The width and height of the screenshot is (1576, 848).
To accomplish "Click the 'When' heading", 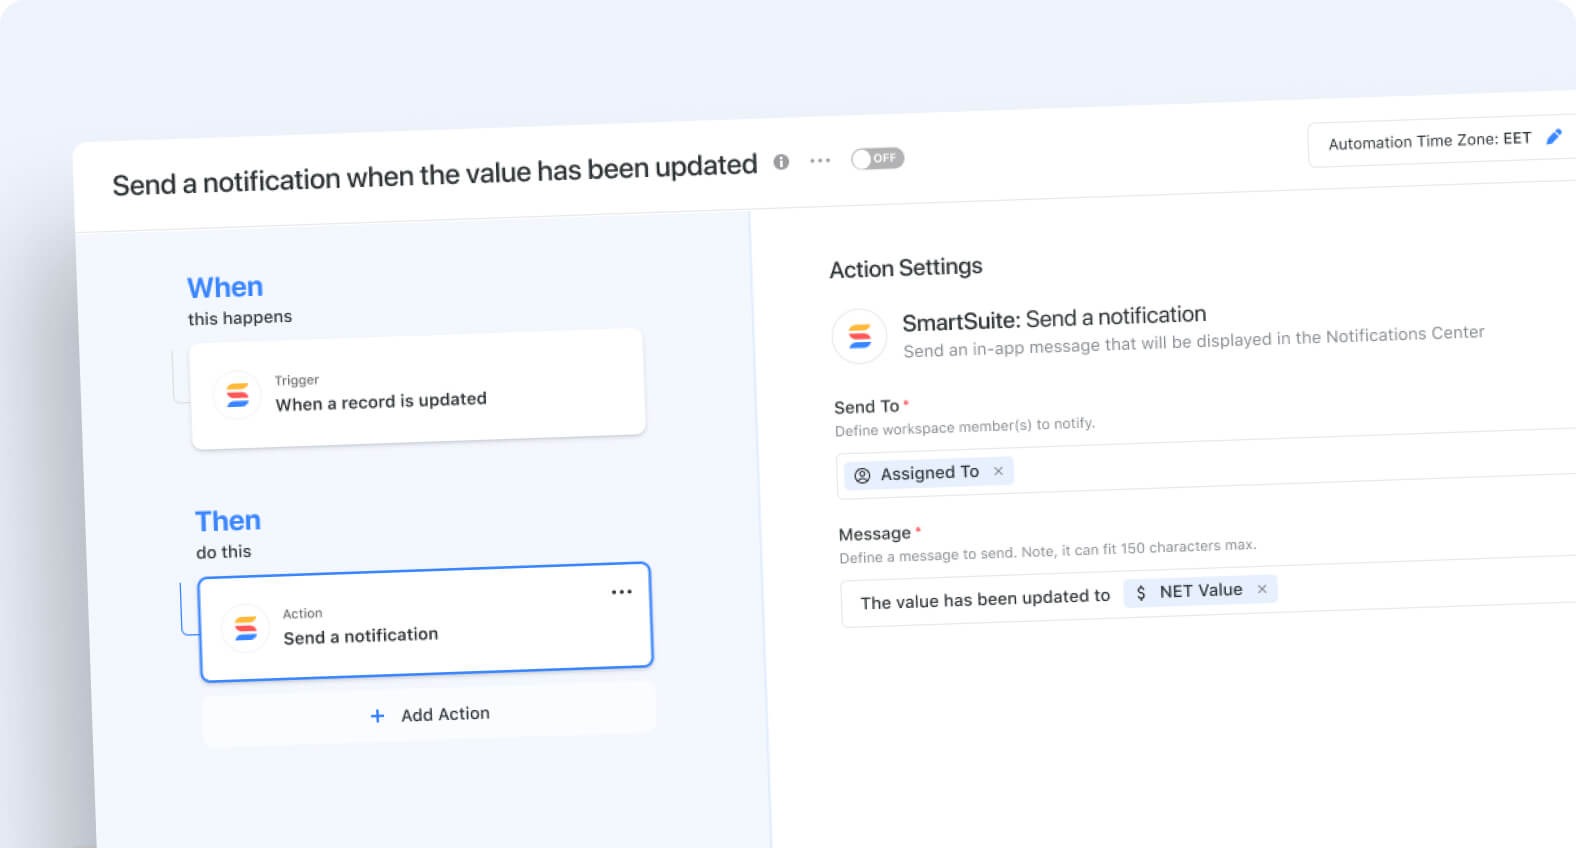I will click(x=225, y=288).
